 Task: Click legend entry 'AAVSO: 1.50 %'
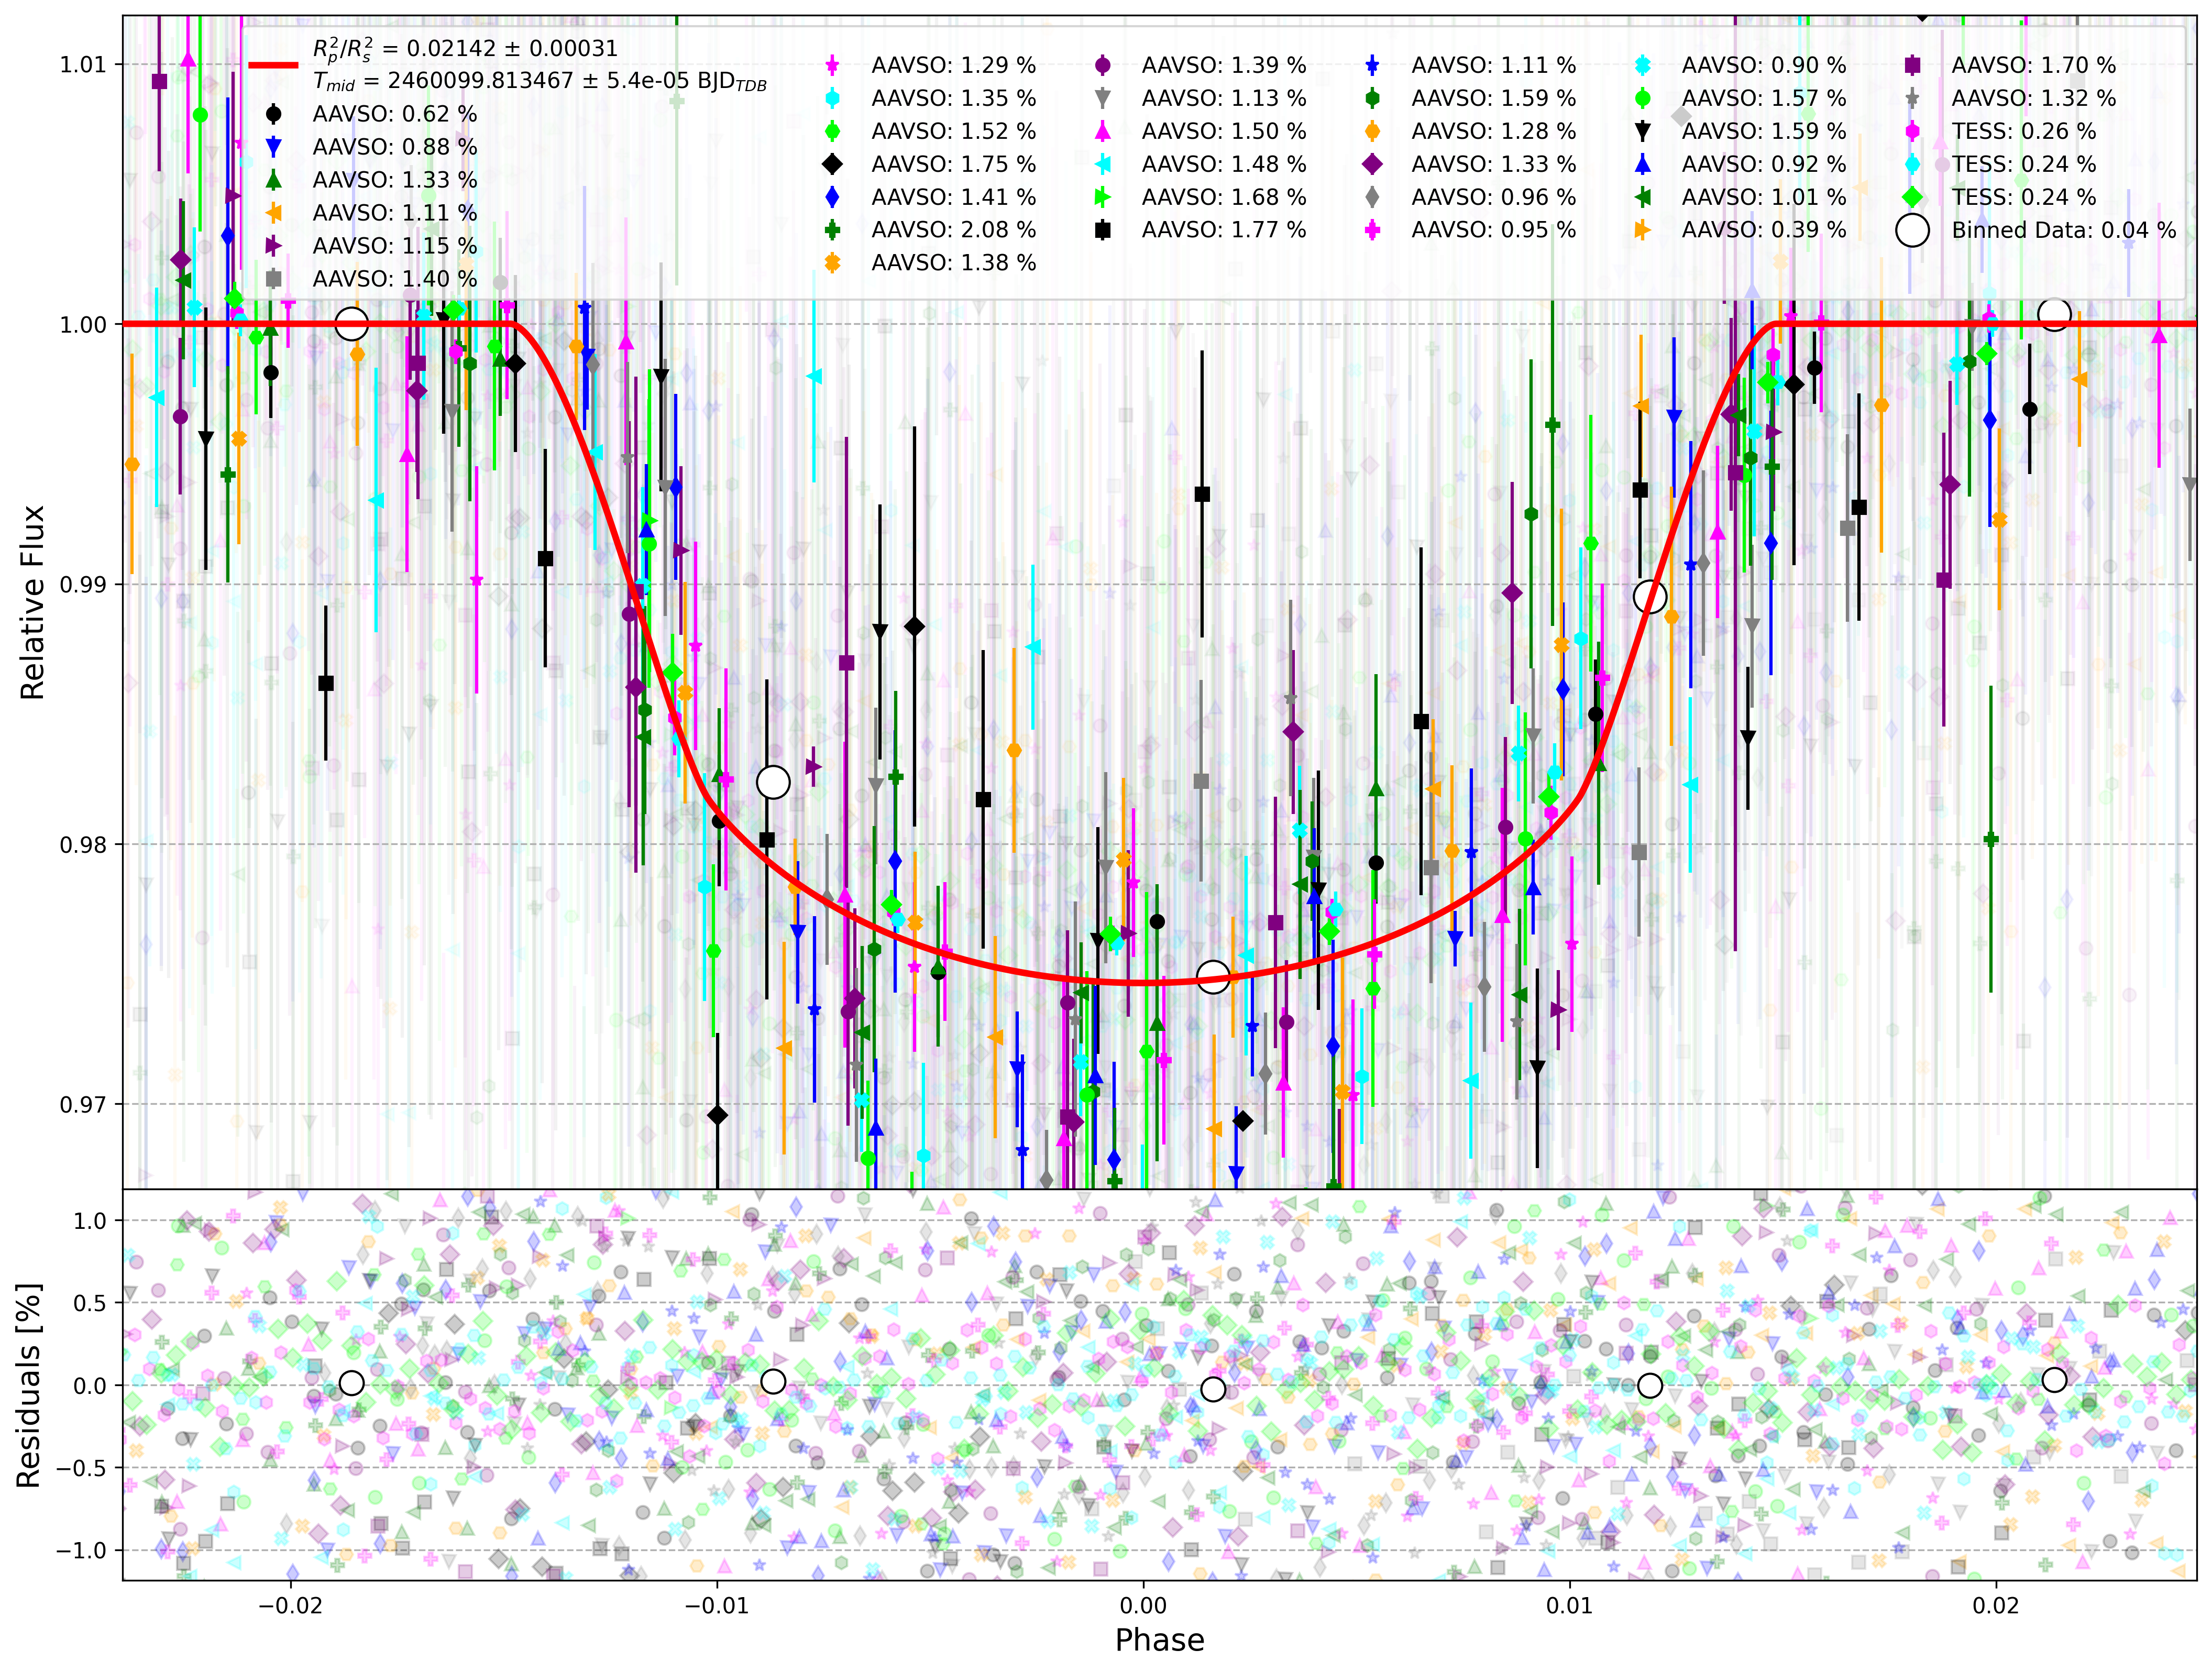point(1224,131)
